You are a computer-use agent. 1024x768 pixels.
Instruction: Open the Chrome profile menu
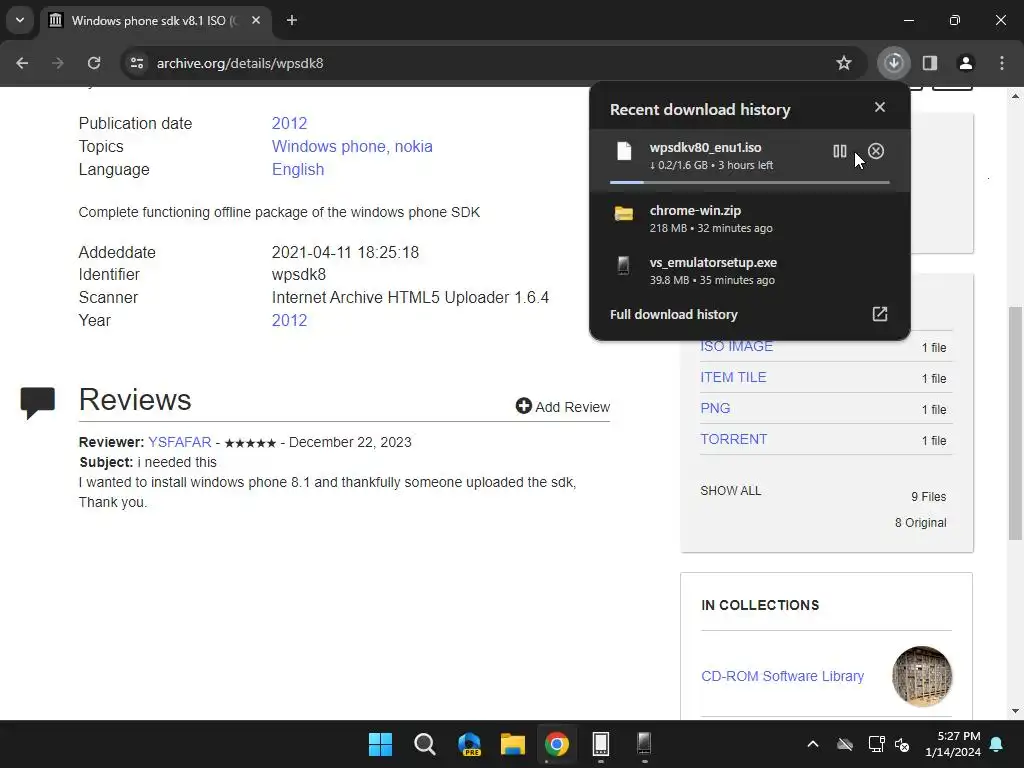coord(965,63)
